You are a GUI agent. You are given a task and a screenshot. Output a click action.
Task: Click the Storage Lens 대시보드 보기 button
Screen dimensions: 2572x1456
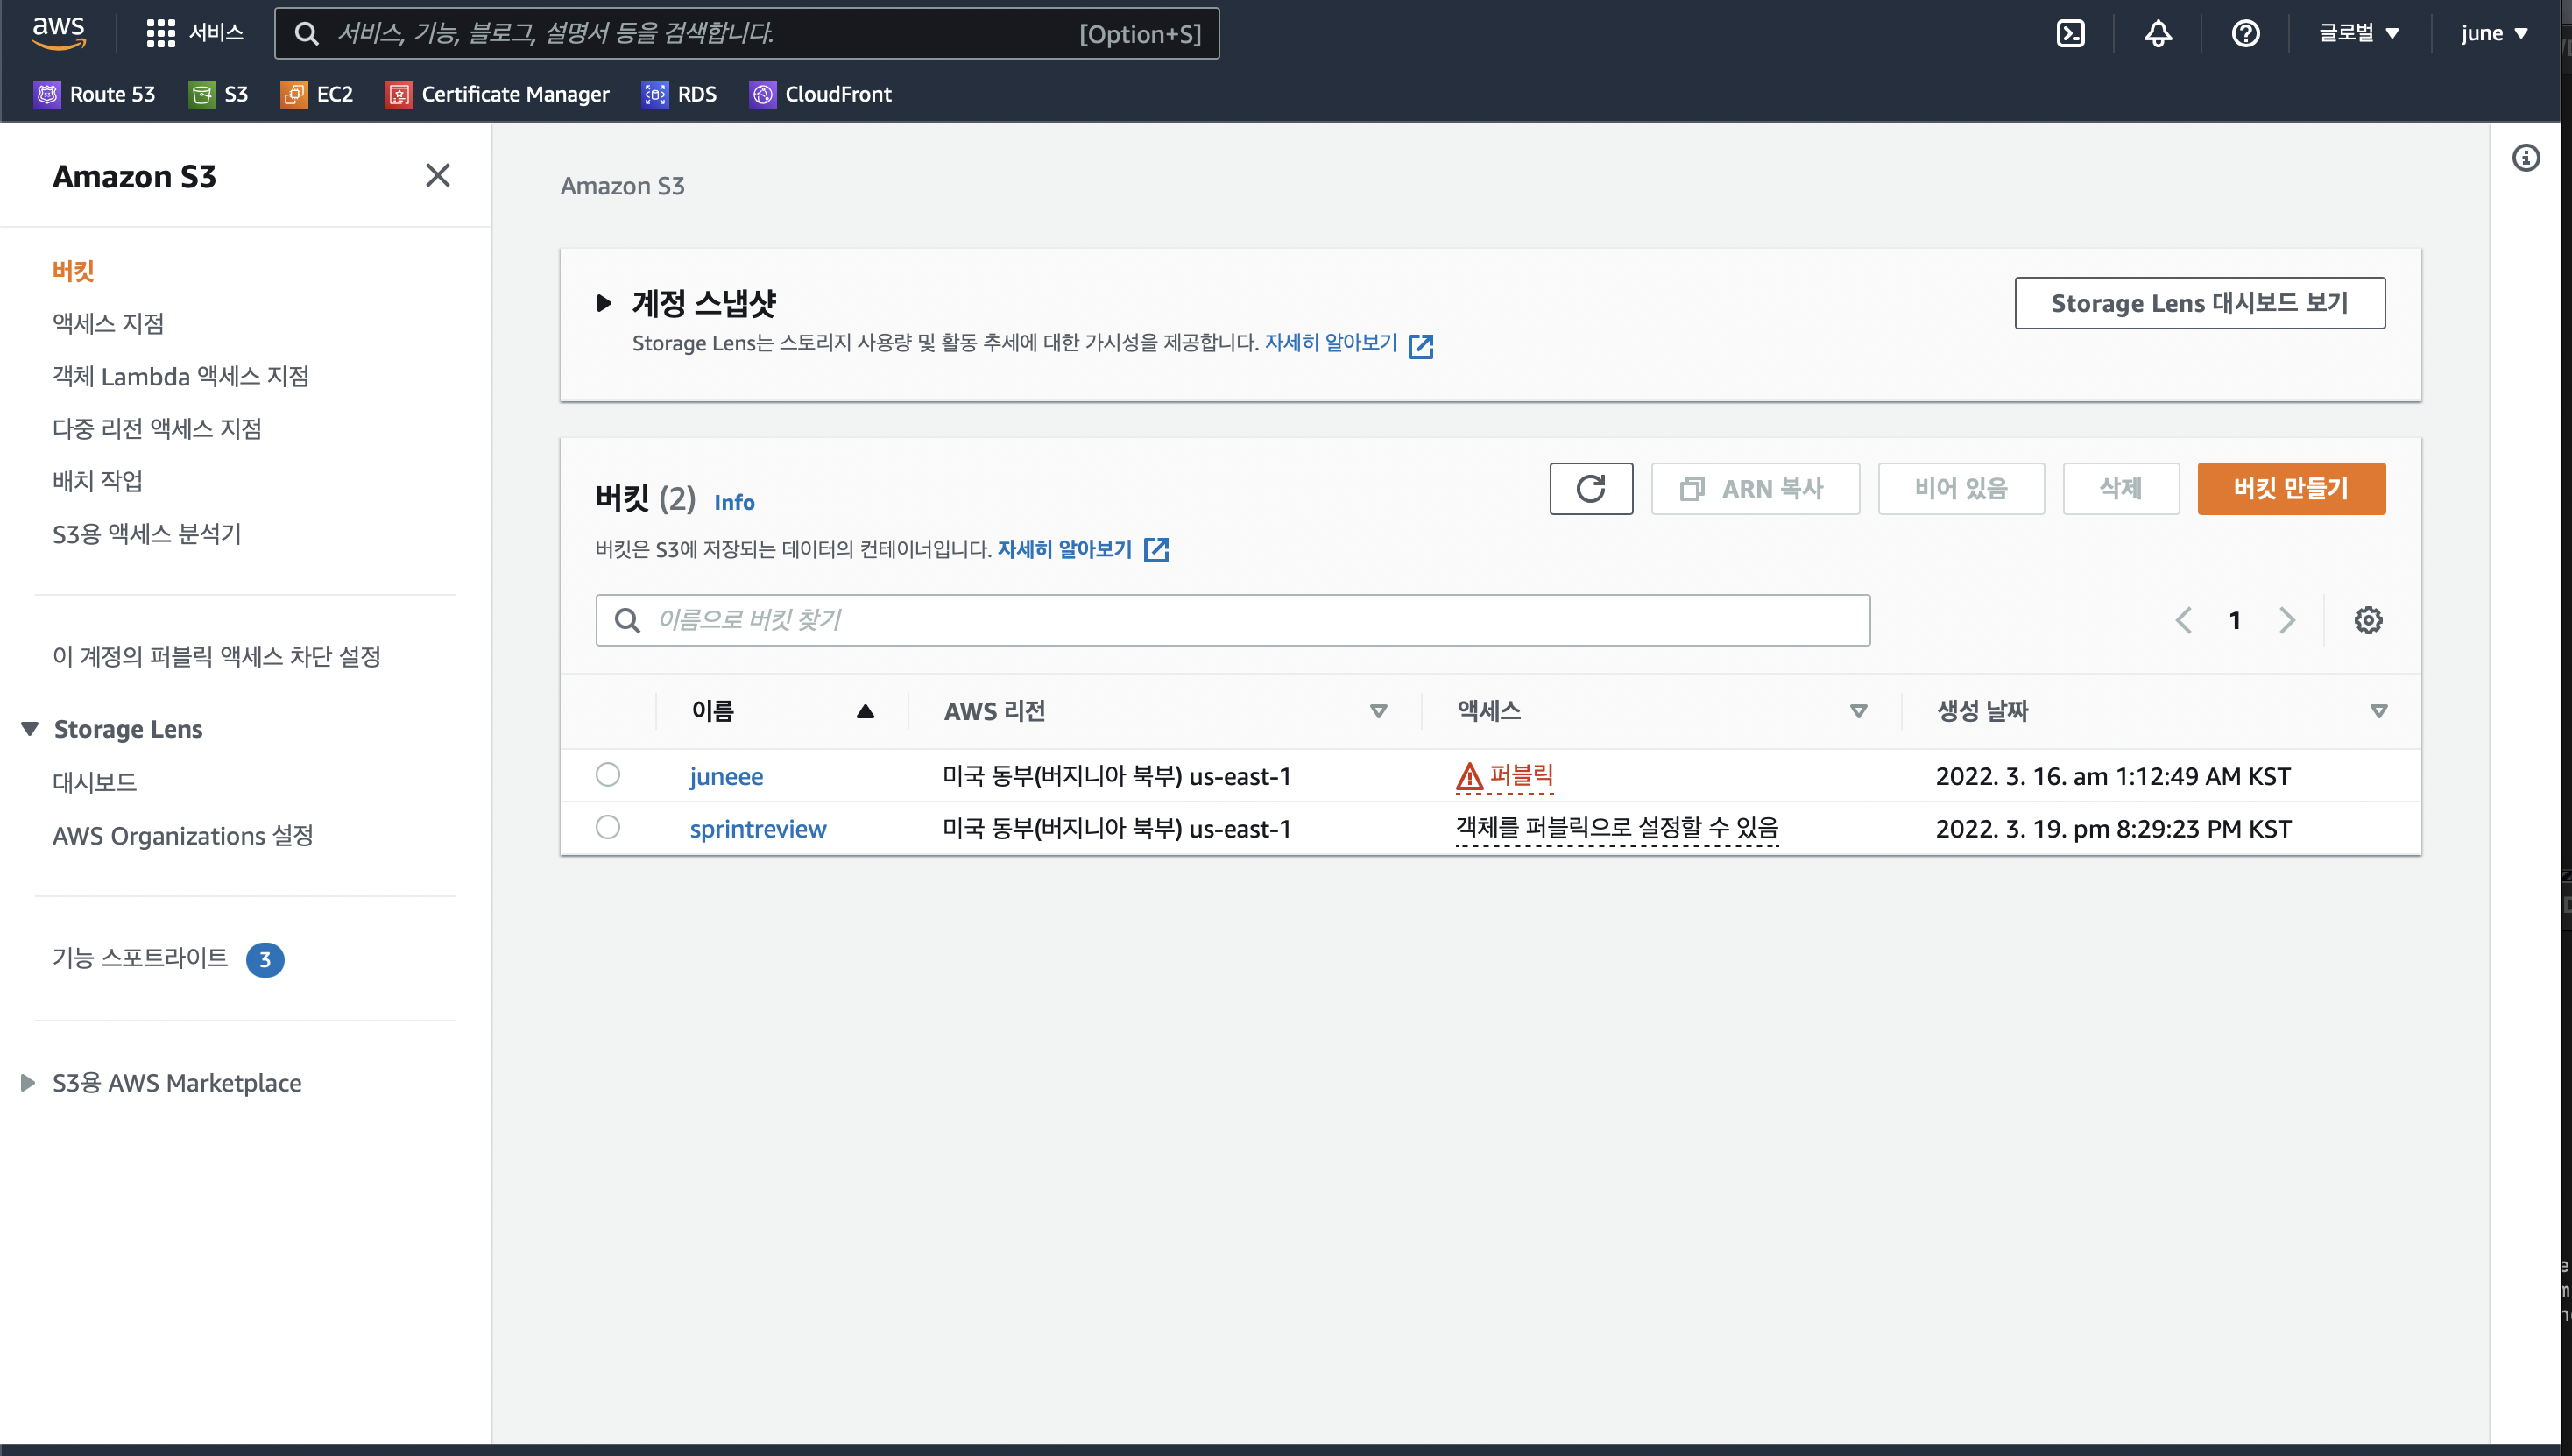click(x=2199, y=302)
